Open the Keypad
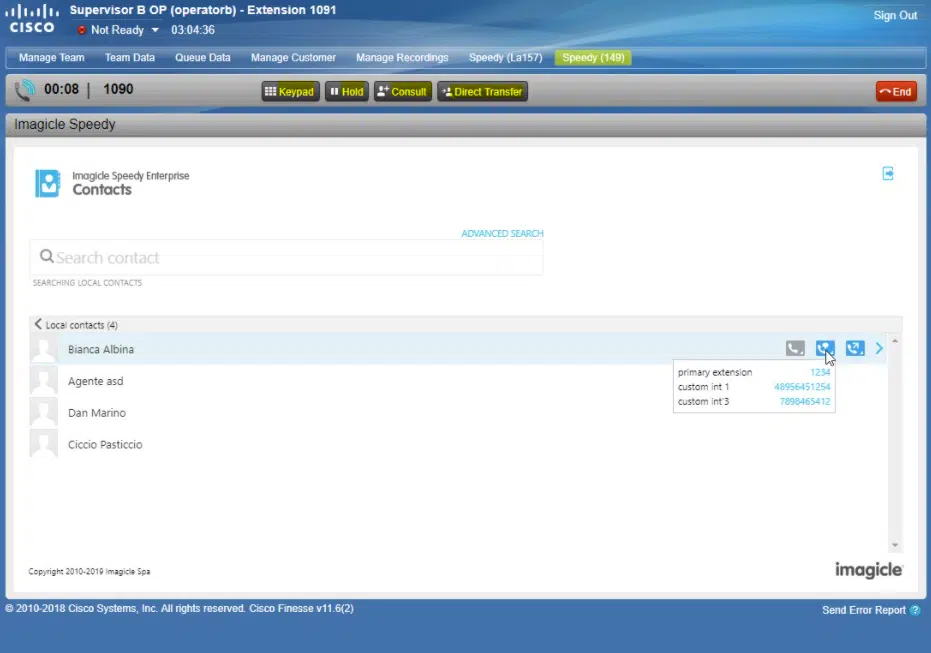The image size is (931, 653). tap(289, 92)
